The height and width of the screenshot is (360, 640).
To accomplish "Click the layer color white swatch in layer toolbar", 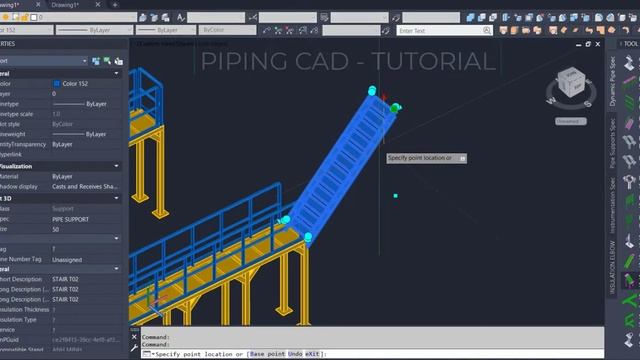I will point(34,17).
